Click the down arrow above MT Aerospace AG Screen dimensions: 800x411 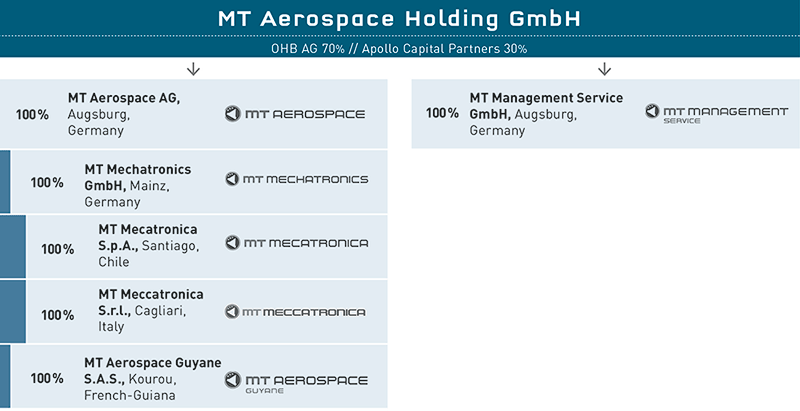[x=193, y=69]
